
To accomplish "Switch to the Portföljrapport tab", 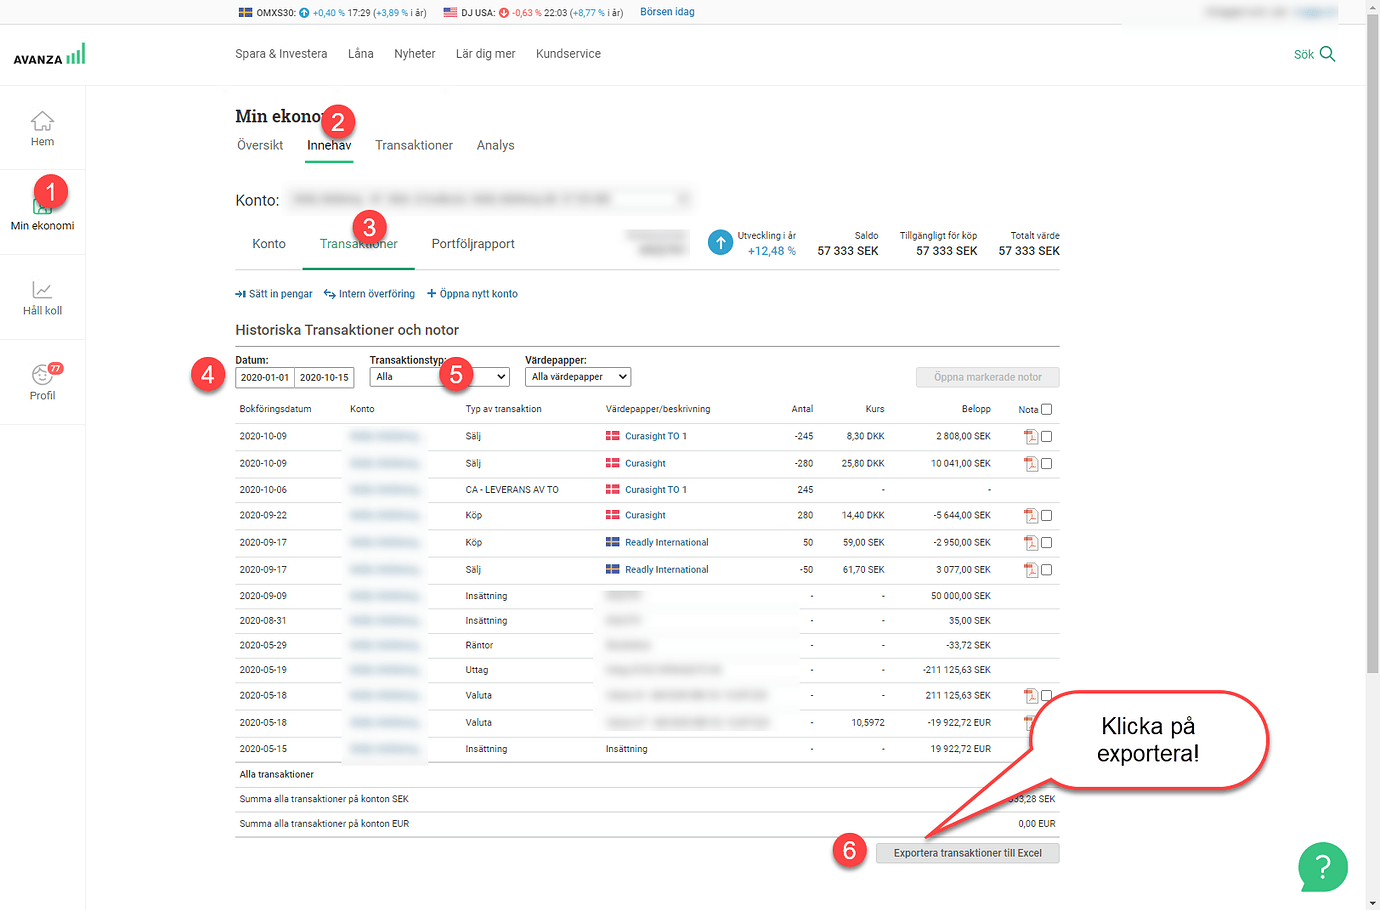I will pyautogui.click(x=473, y=244).
